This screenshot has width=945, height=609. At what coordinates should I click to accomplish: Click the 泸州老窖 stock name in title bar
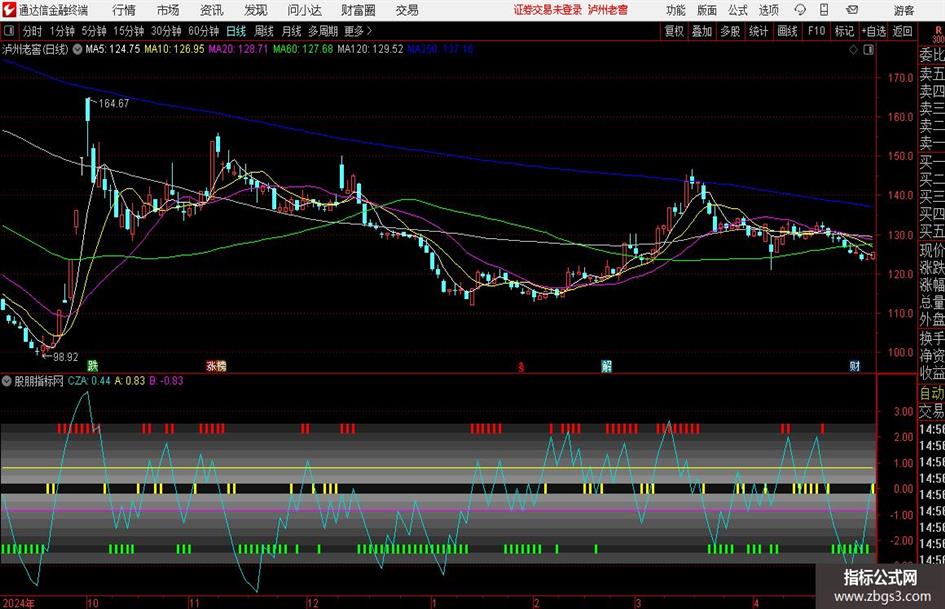click(x=608, y=10)
